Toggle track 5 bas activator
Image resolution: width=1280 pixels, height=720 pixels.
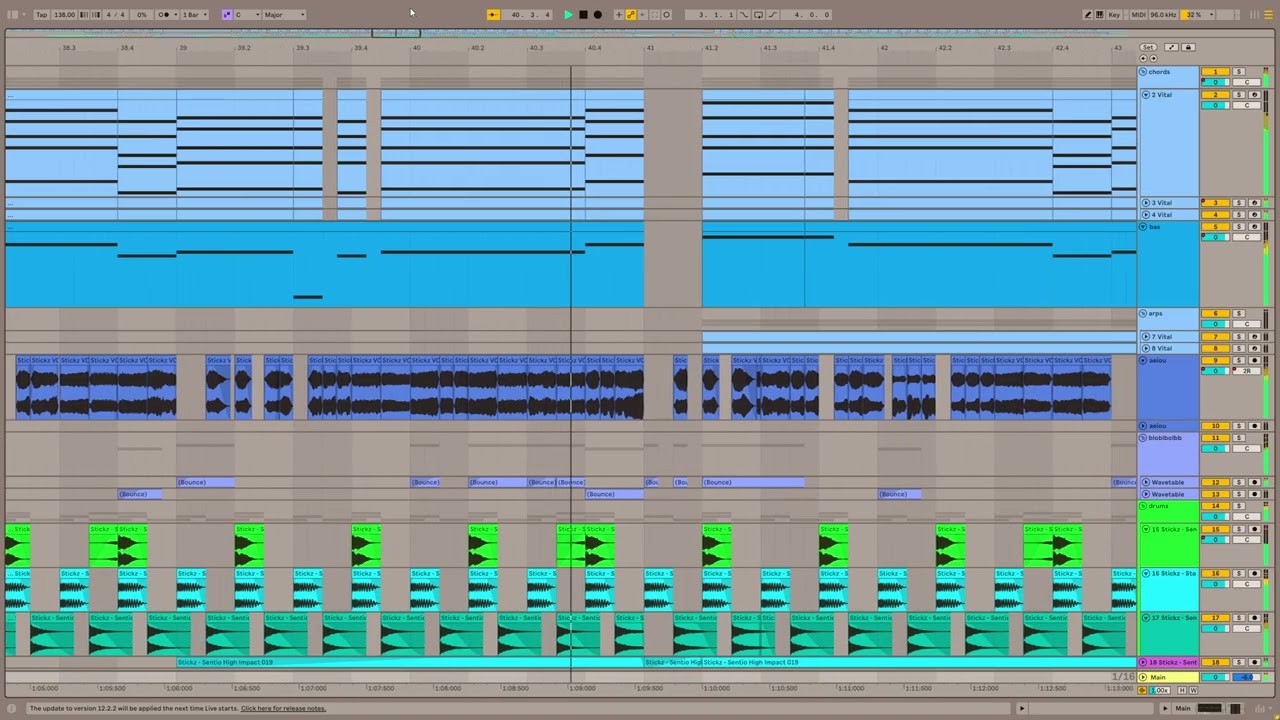(1215, 227)
